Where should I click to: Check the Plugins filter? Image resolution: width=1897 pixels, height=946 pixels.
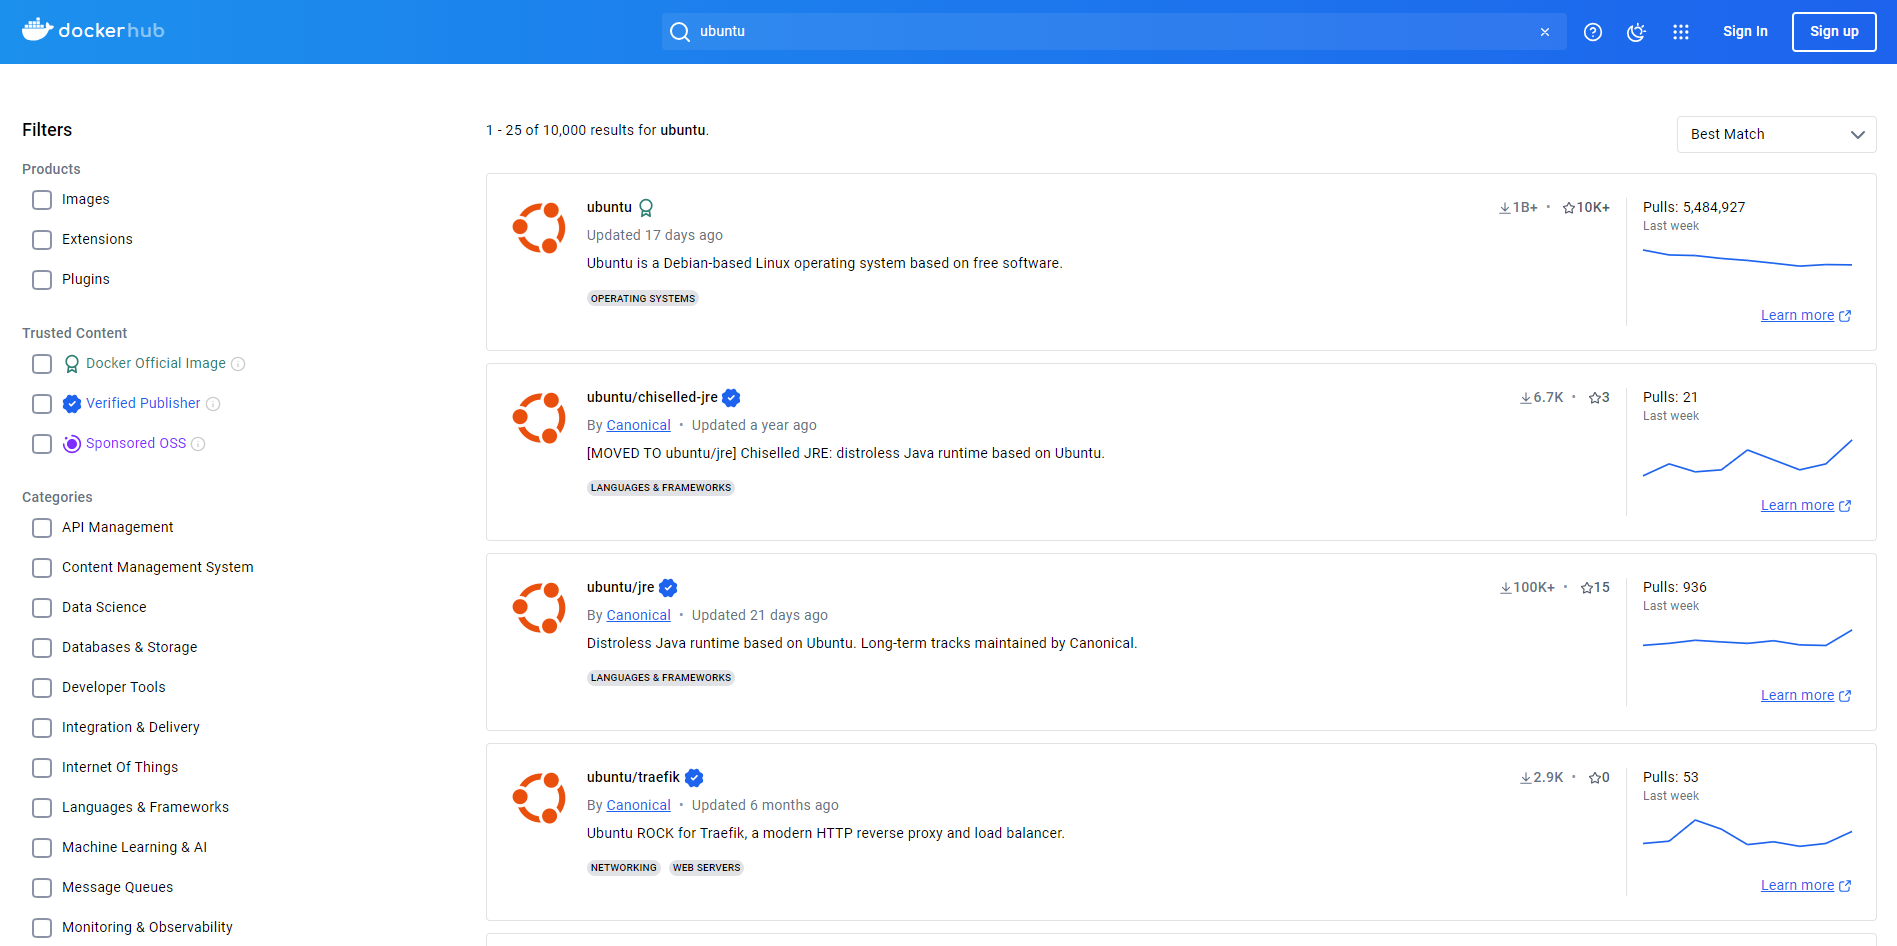coord(42,280)
